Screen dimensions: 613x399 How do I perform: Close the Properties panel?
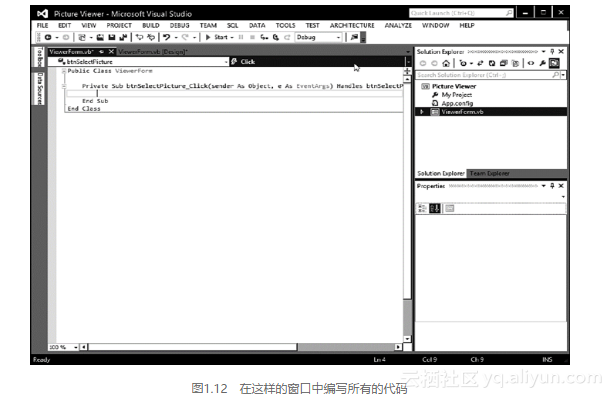(x=561, y=186)
